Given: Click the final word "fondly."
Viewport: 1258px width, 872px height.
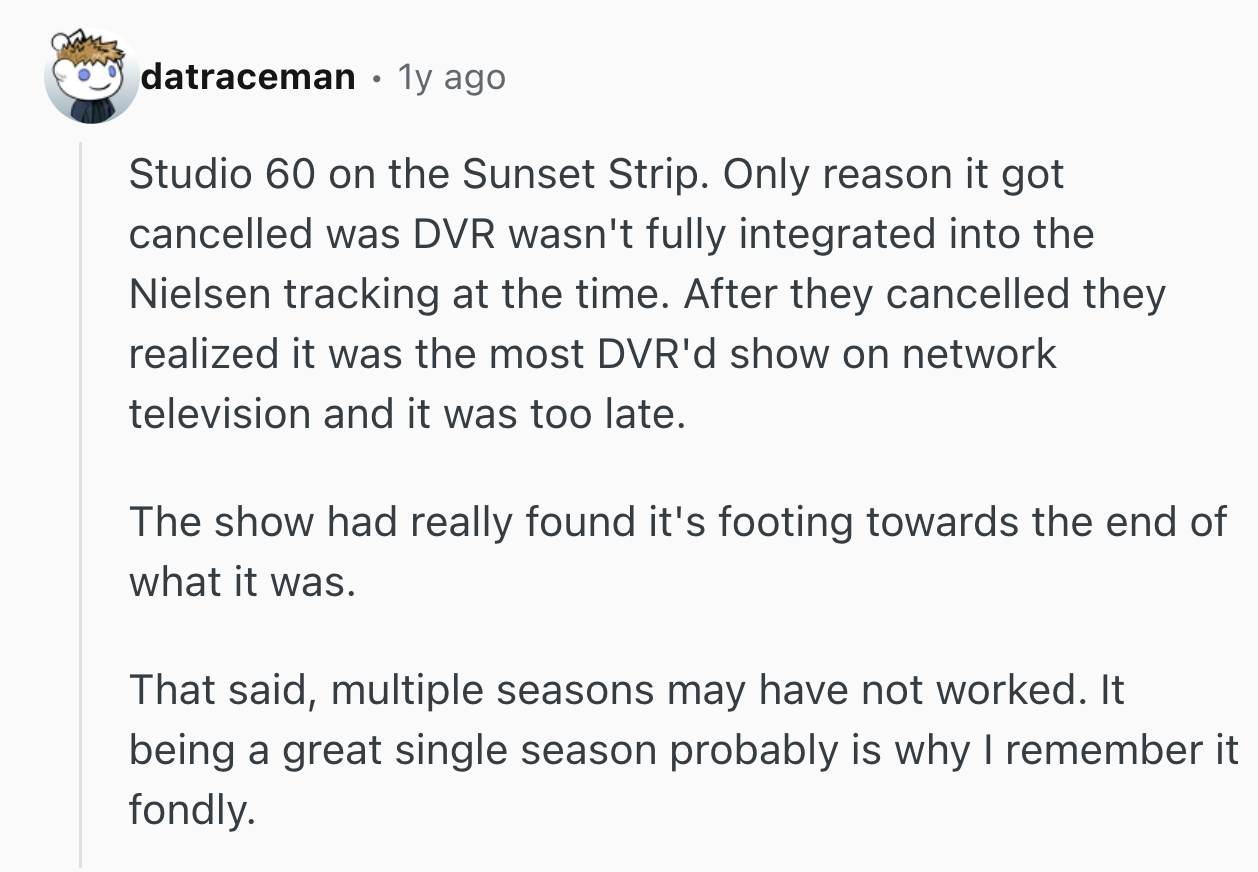Looking at the screenshot, I should coord(187,810).
